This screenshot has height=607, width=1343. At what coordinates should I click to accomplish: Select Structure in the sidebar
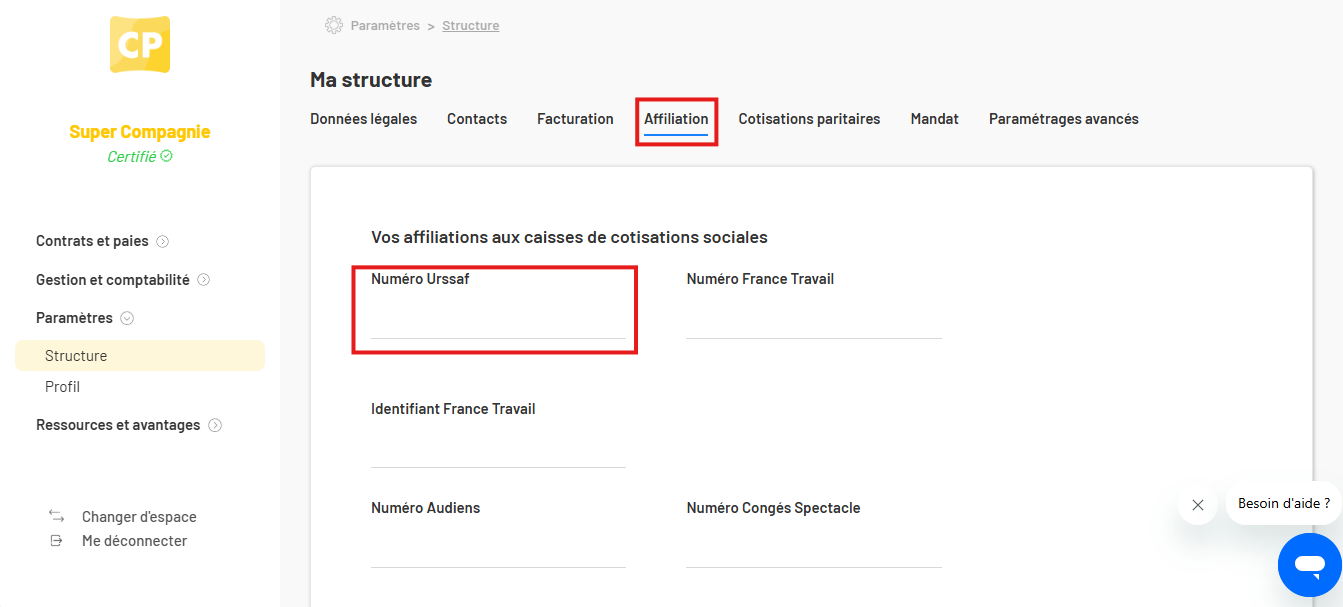[140, 356]
